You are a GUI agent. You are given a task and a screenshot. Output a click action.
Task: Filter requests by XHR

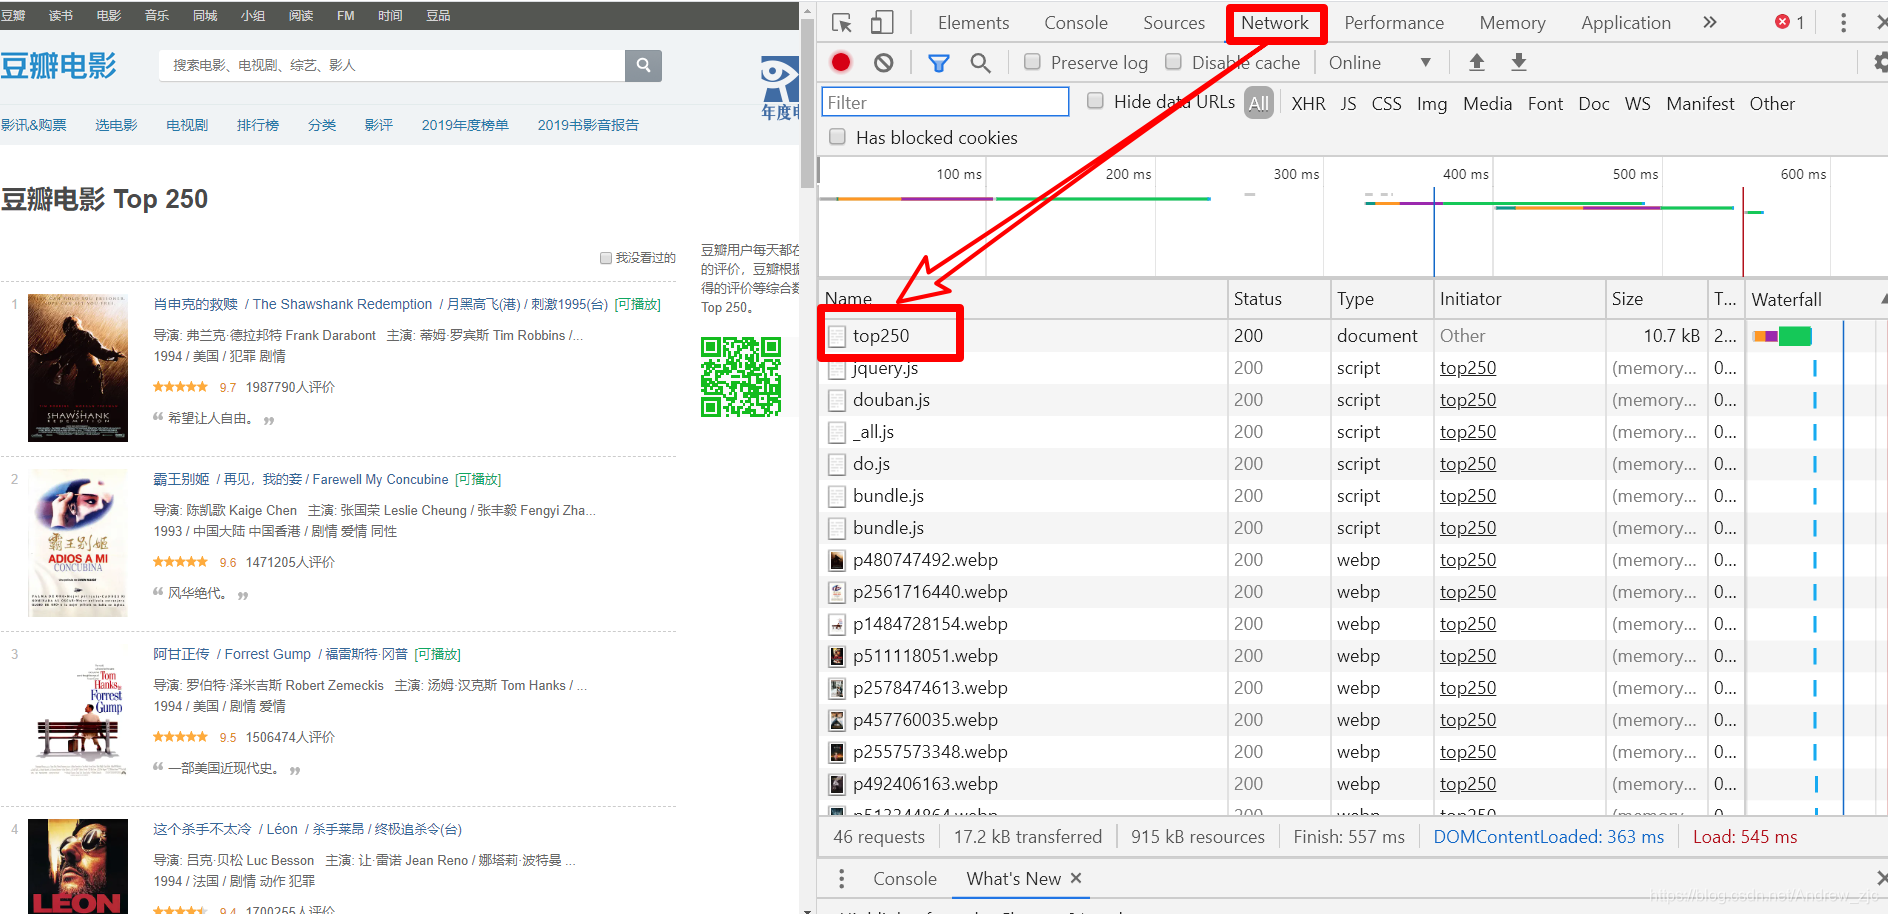[x=1308, y=104]
